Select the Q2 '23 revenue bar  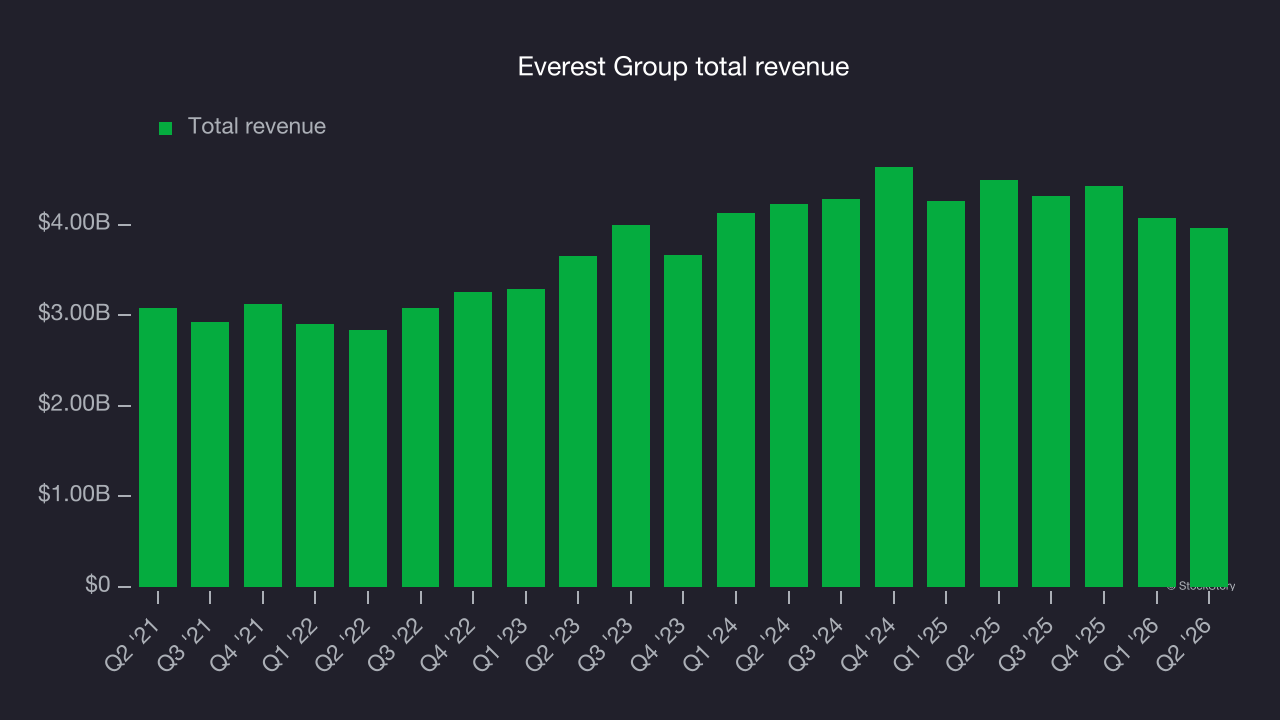click(578, 421)
